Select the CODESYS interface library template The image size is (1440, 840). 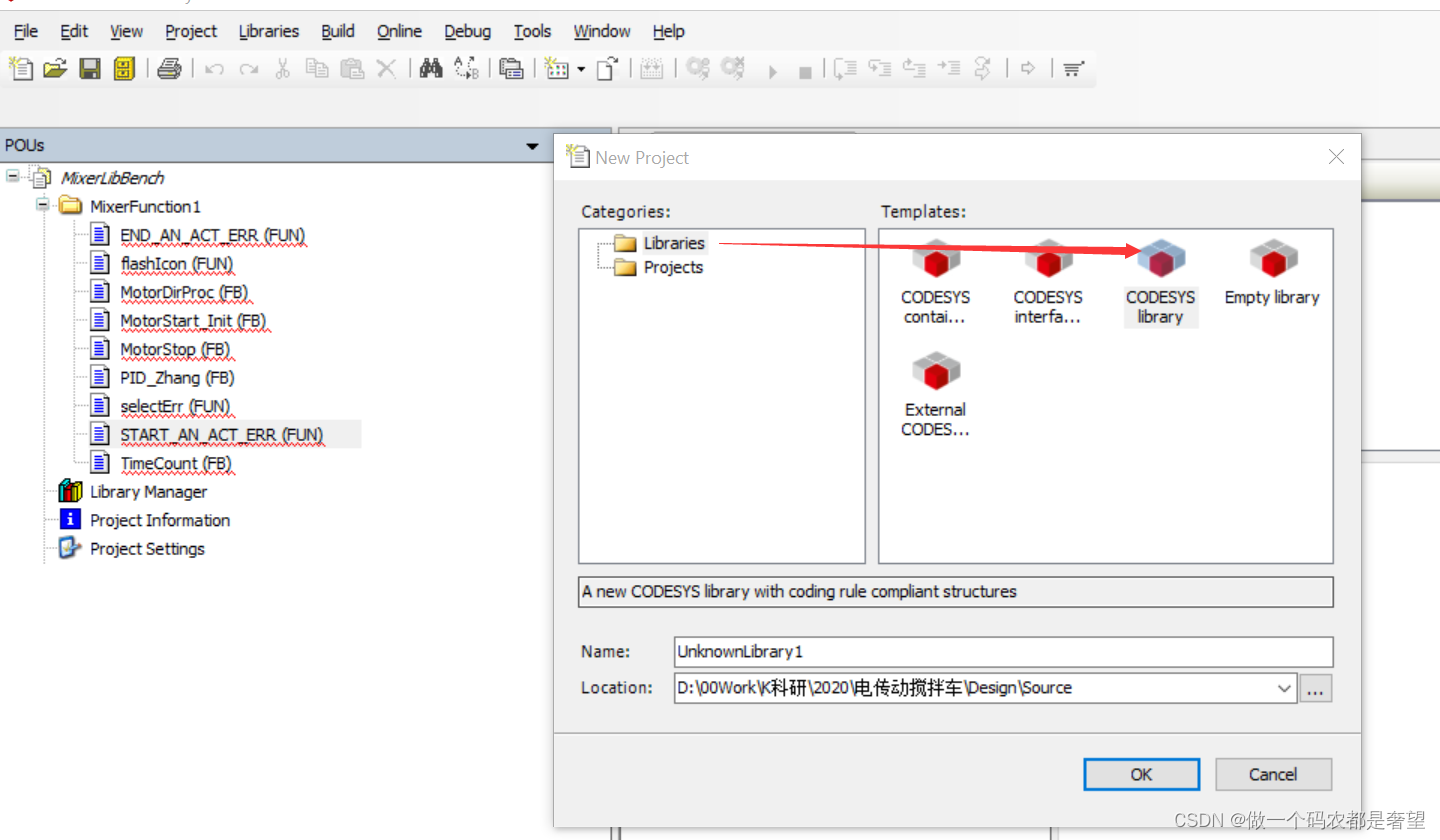1048,282
